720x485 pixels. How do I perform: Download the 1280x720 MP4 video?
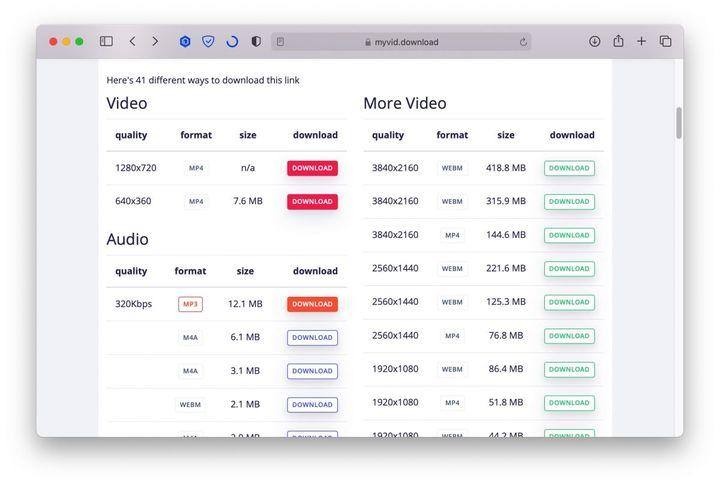tap(312, 168)
